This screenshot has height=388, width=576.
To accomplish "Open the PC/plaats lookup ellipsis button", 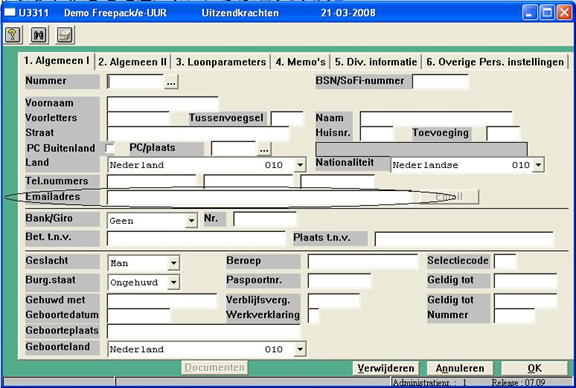I will click(264, 149).
